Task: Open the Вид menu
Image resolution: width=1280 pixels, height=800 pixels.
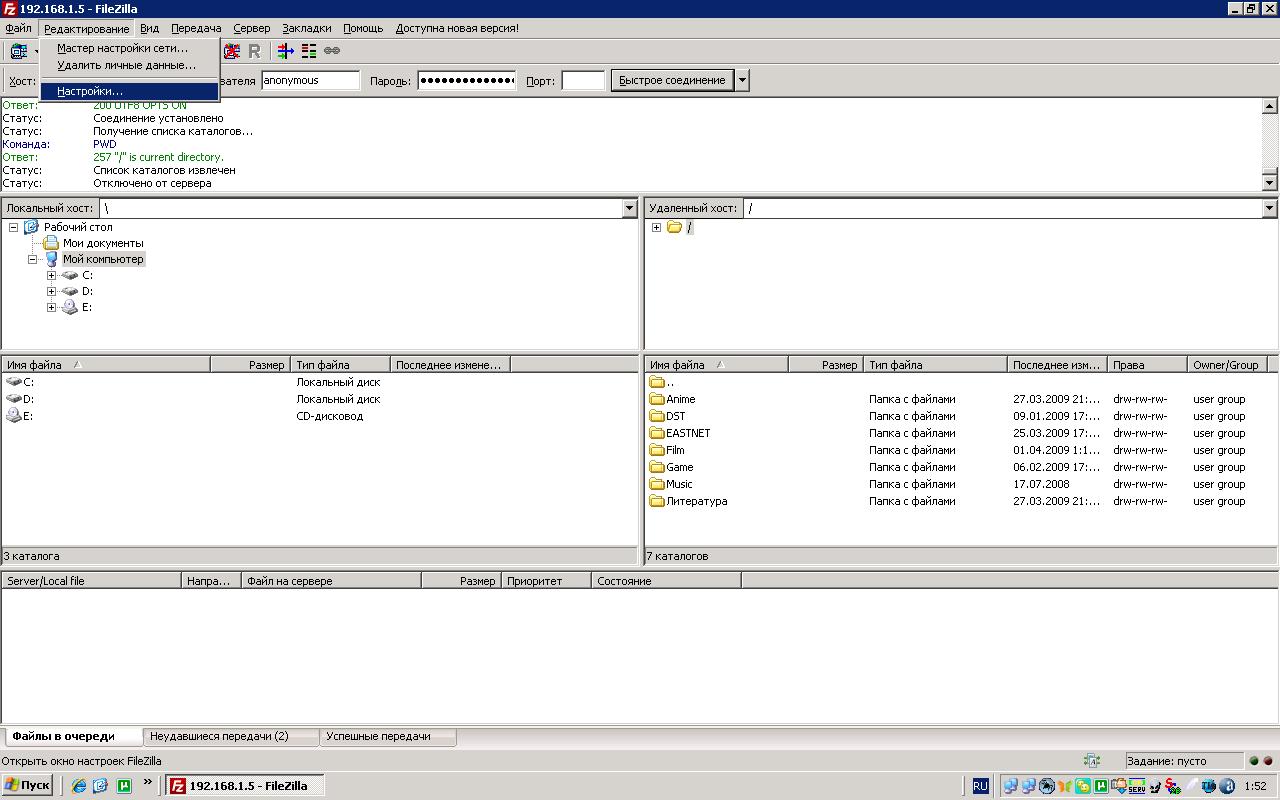Action: pyautogui.click(x=150, y=28)
